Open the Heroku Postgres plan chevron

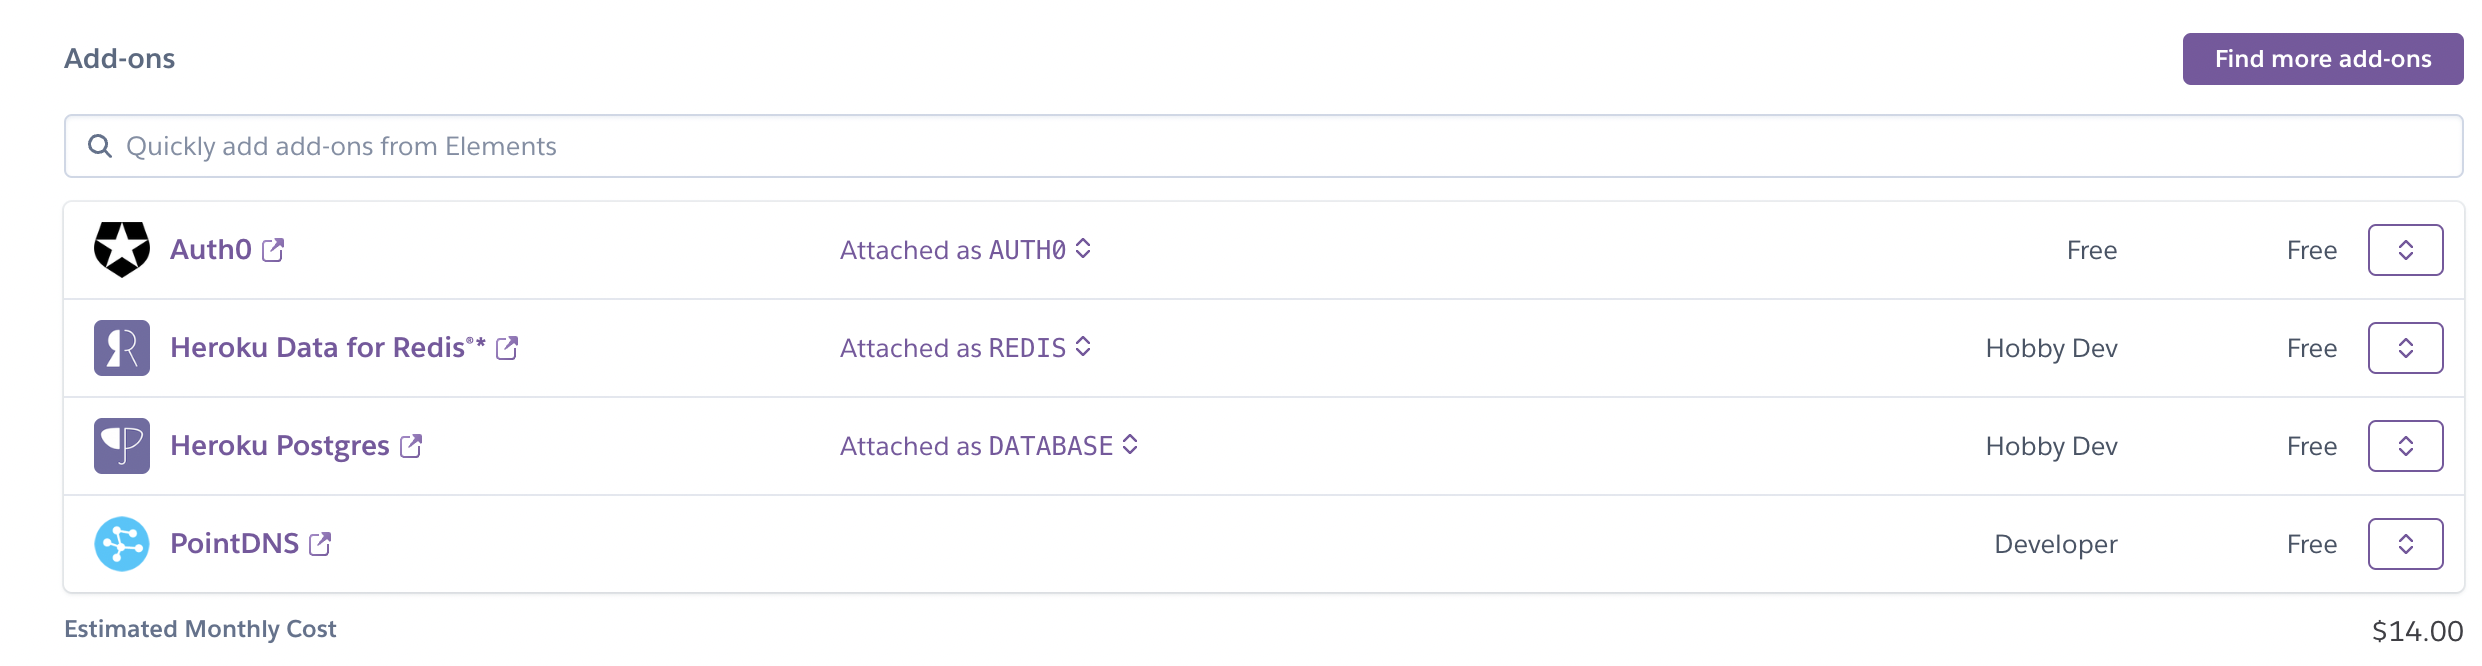click(x=2405, y=445)
